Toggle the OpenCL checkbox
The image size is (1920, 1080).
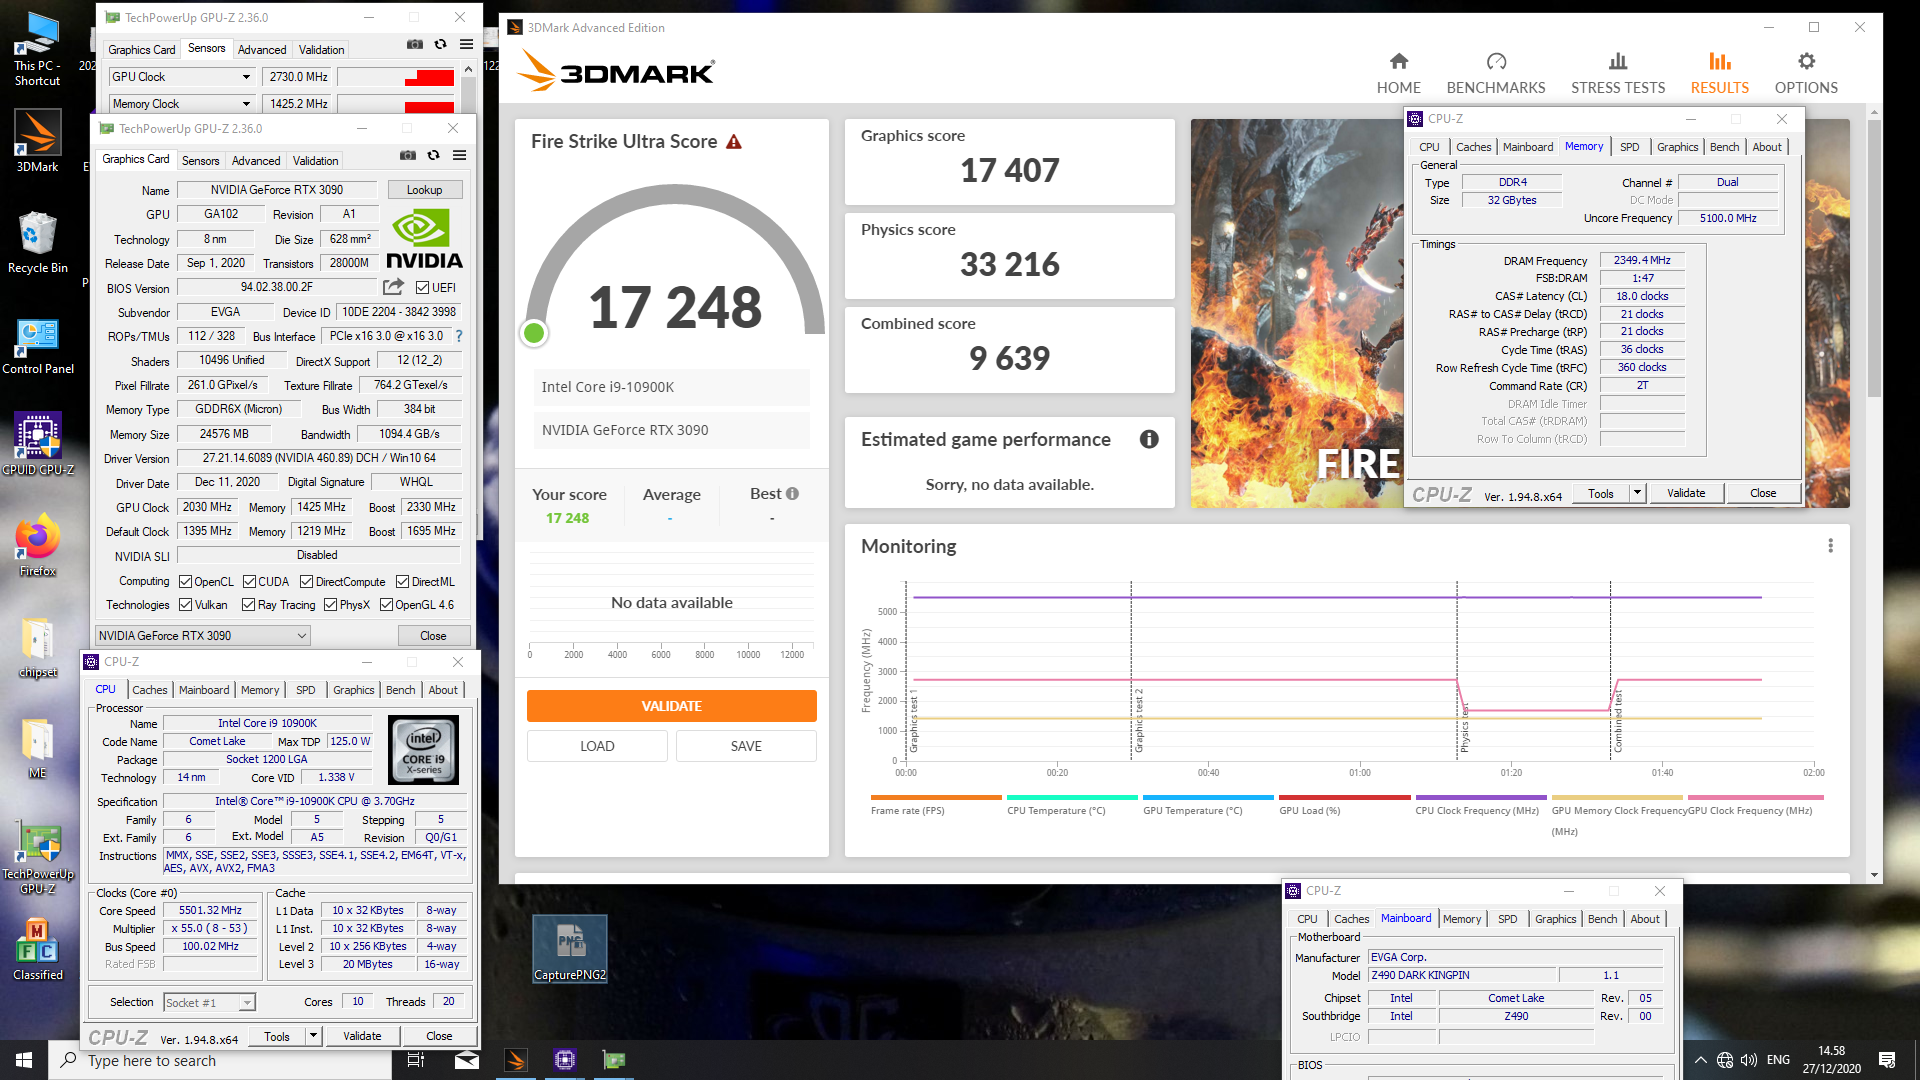(x=185, y=582)
